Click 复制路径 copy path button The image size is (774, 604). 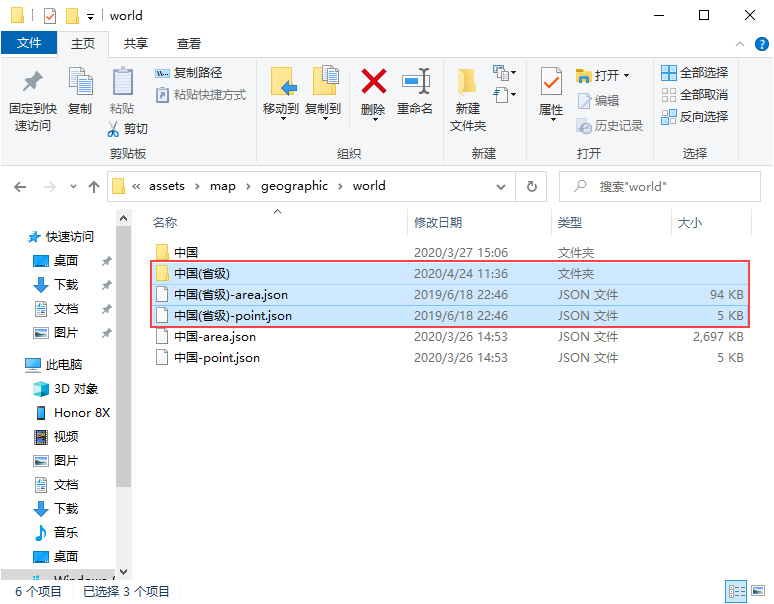[189, 73]
